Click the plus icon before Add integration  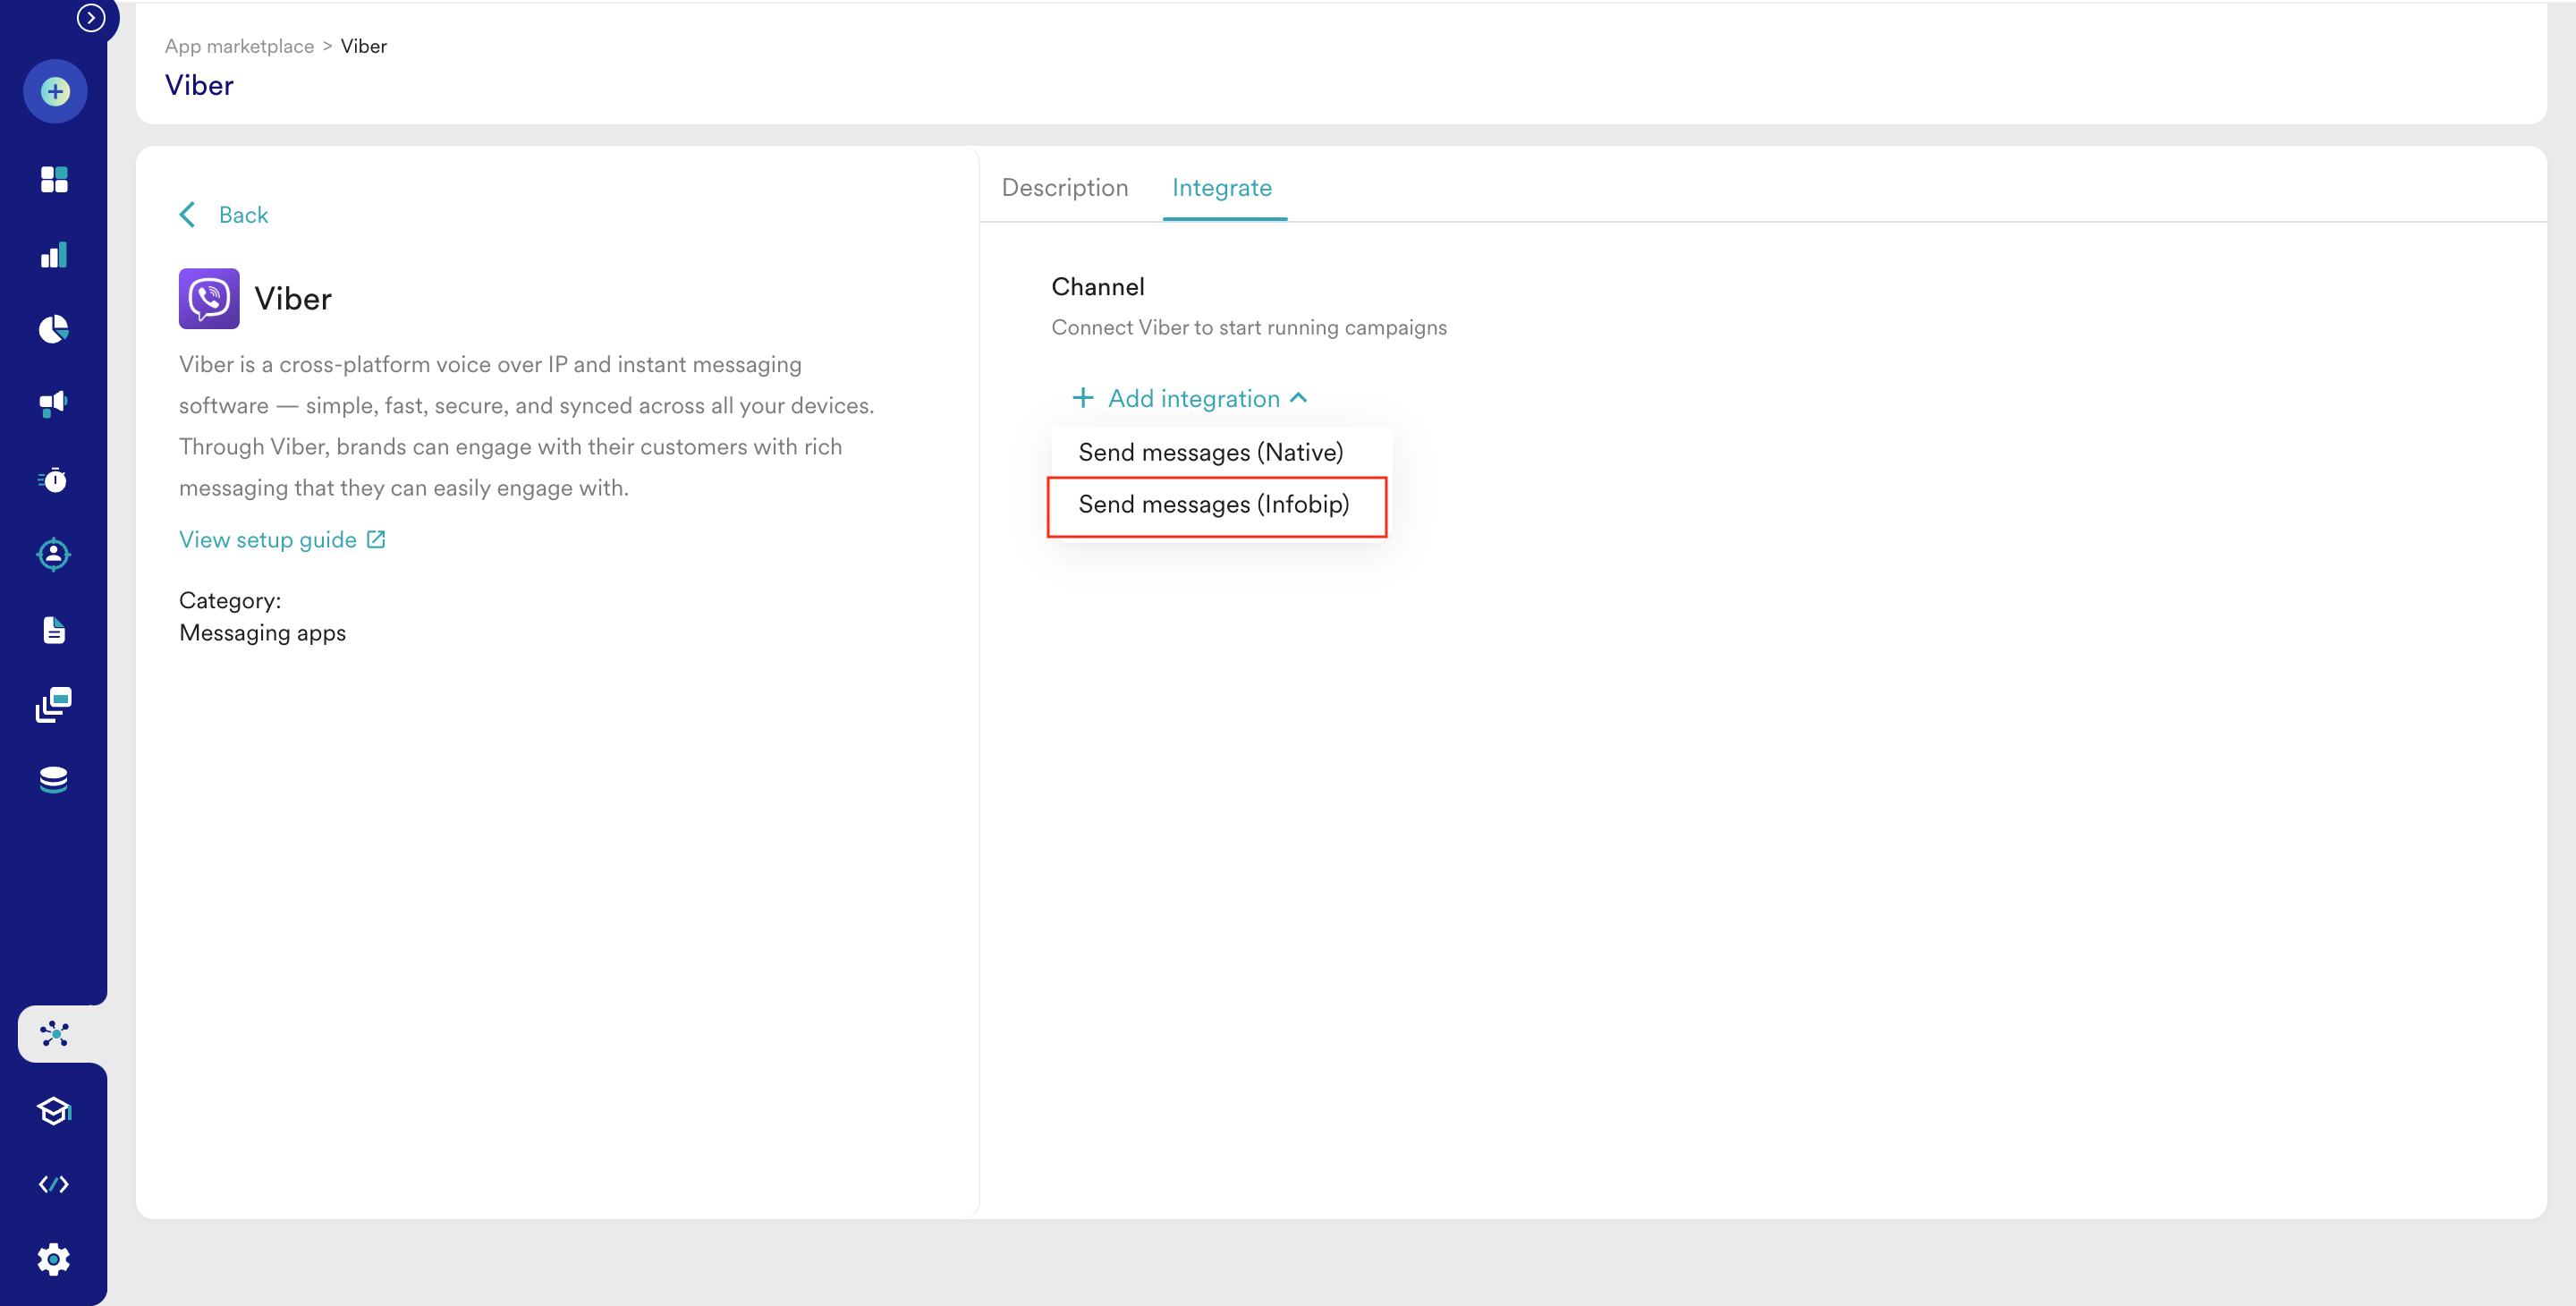1082,398
